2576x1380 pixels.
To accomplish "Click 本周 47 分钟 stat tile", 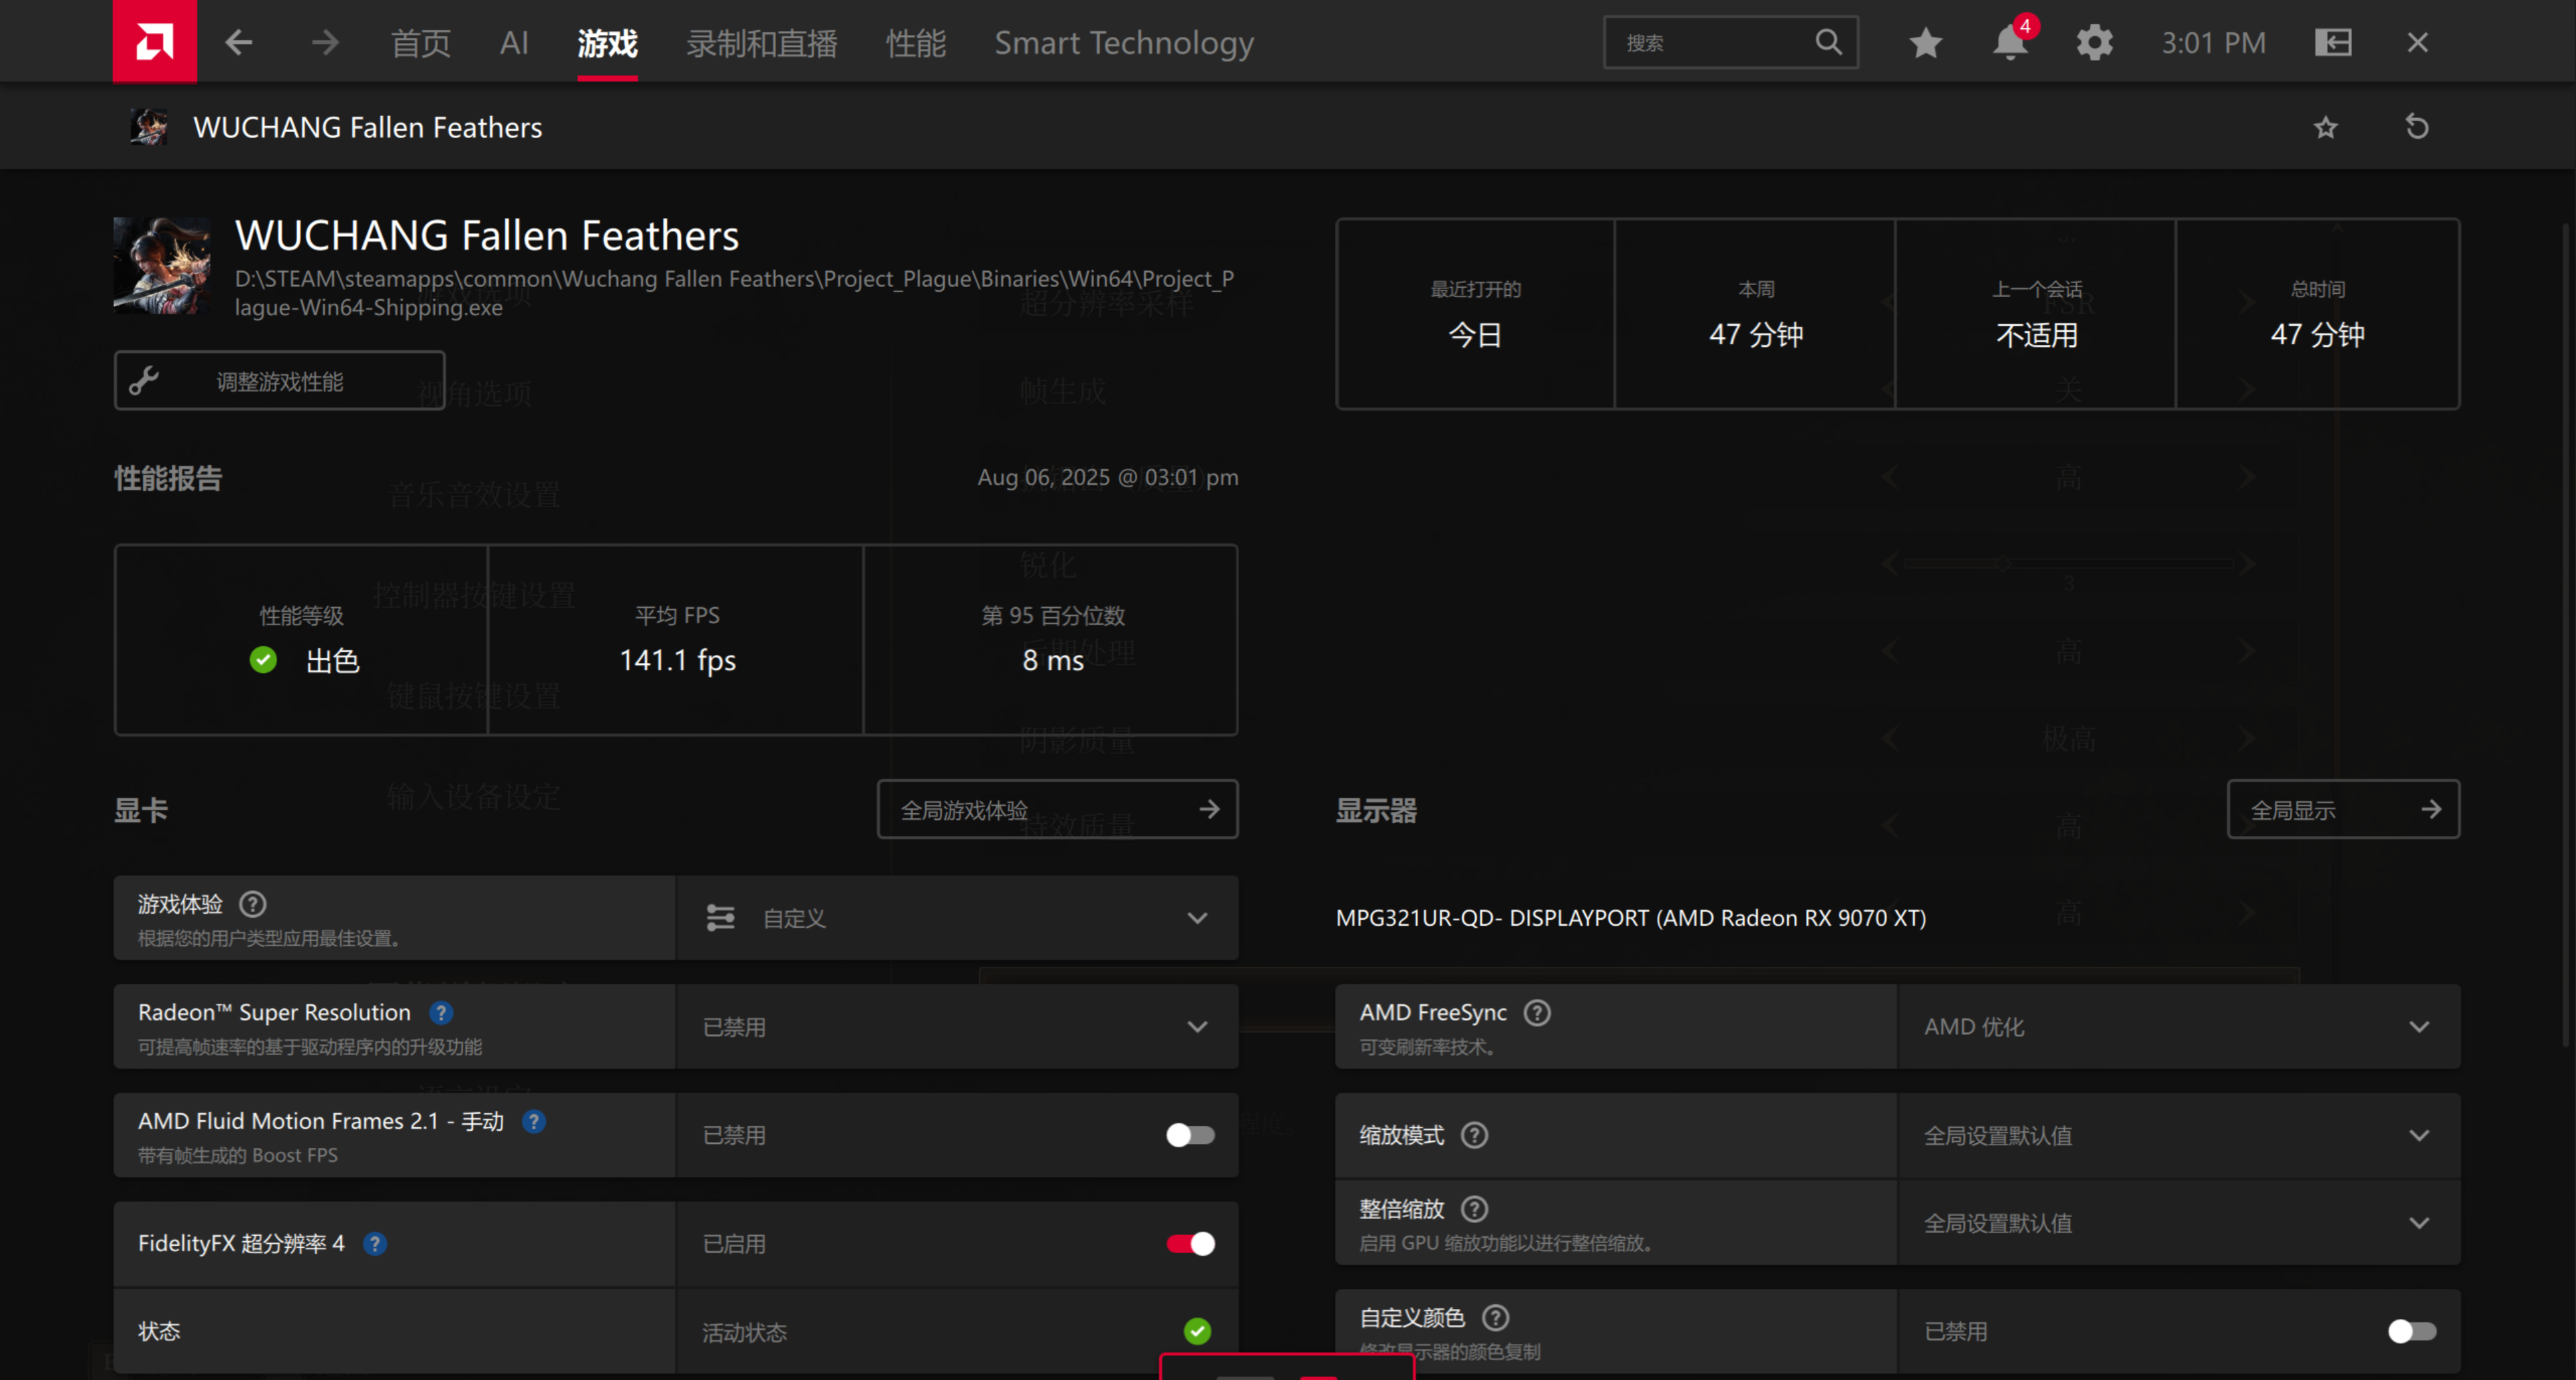I will click(x=1755, y=314).
